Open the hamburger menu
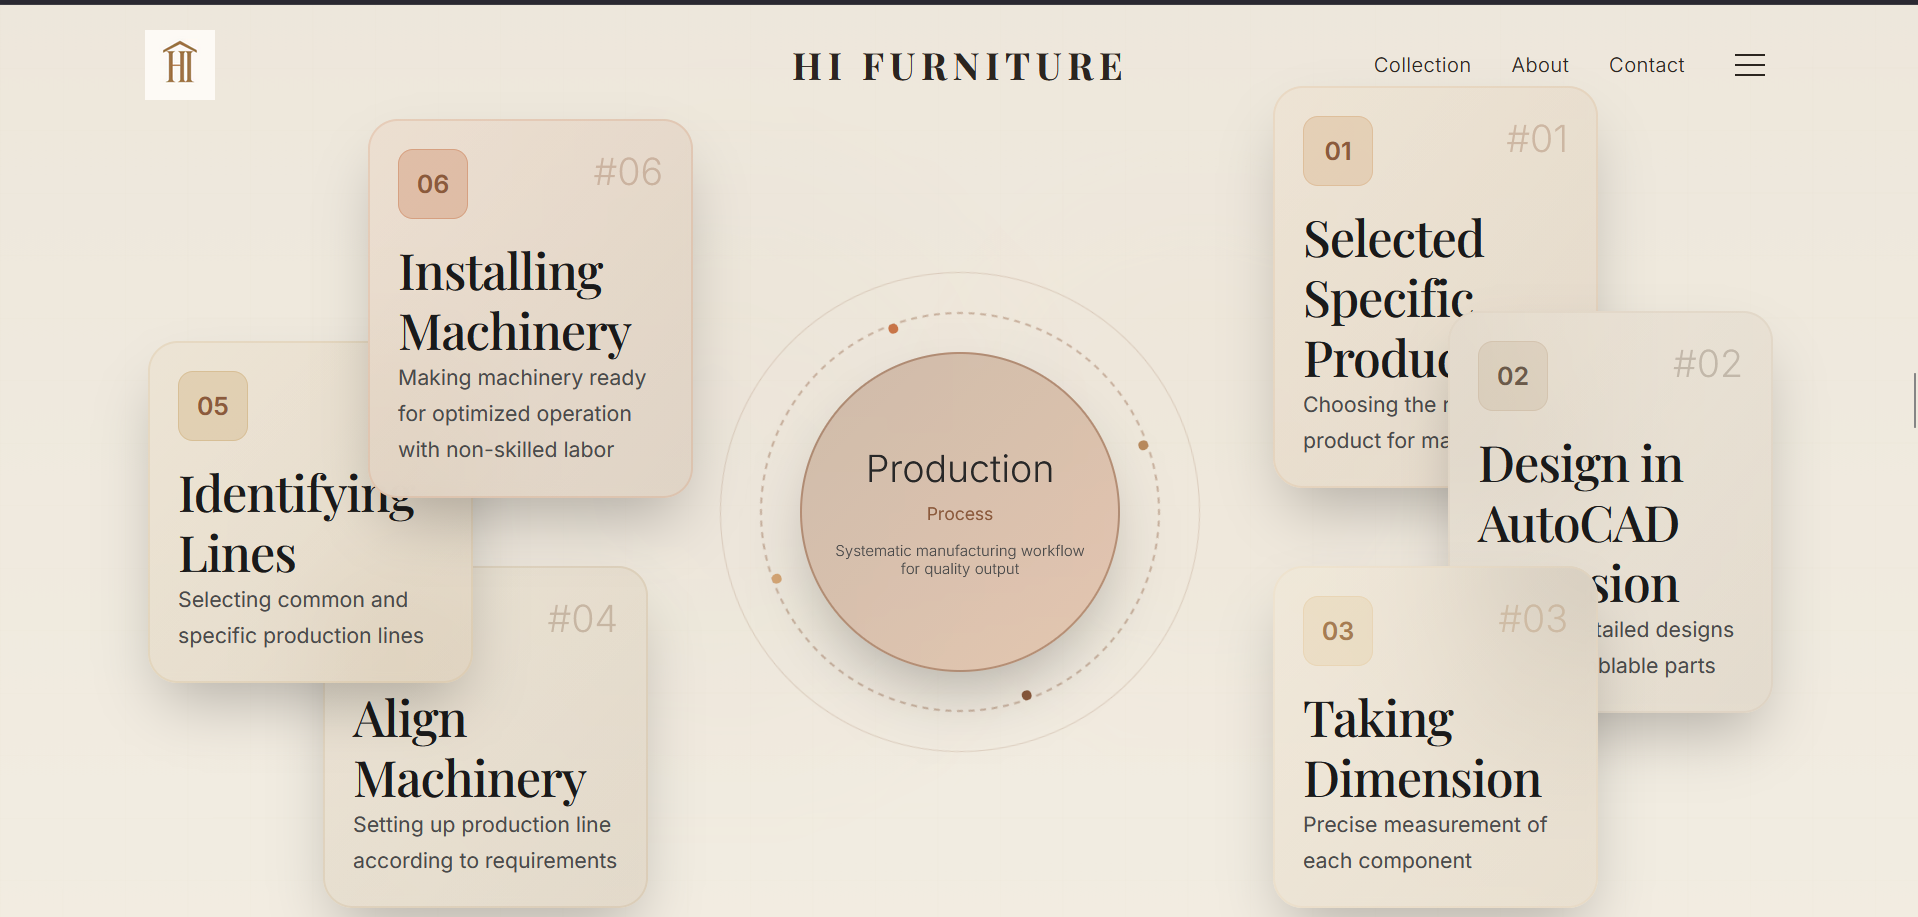This screenshot has width=1918, height=917. (x=1749, y=65)
